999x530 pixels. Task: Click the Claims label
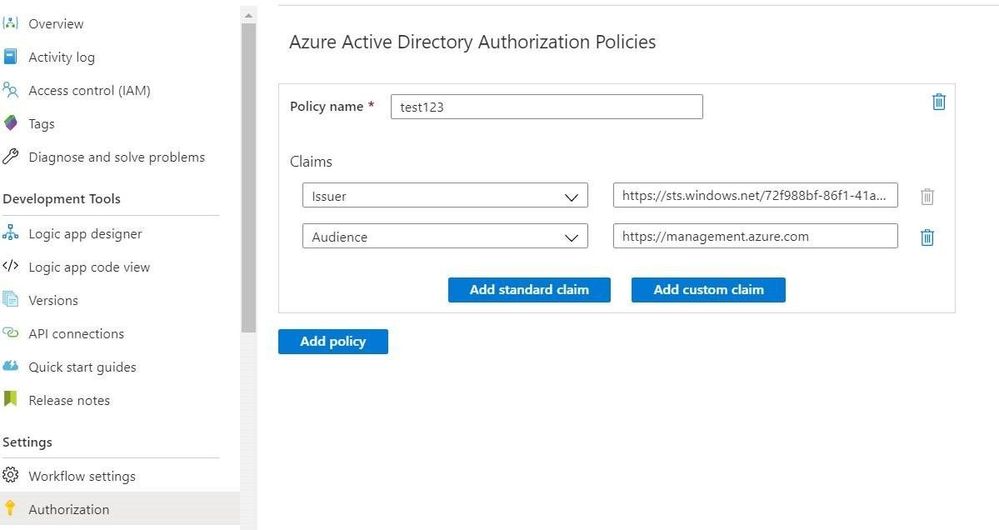pos(311,162)
